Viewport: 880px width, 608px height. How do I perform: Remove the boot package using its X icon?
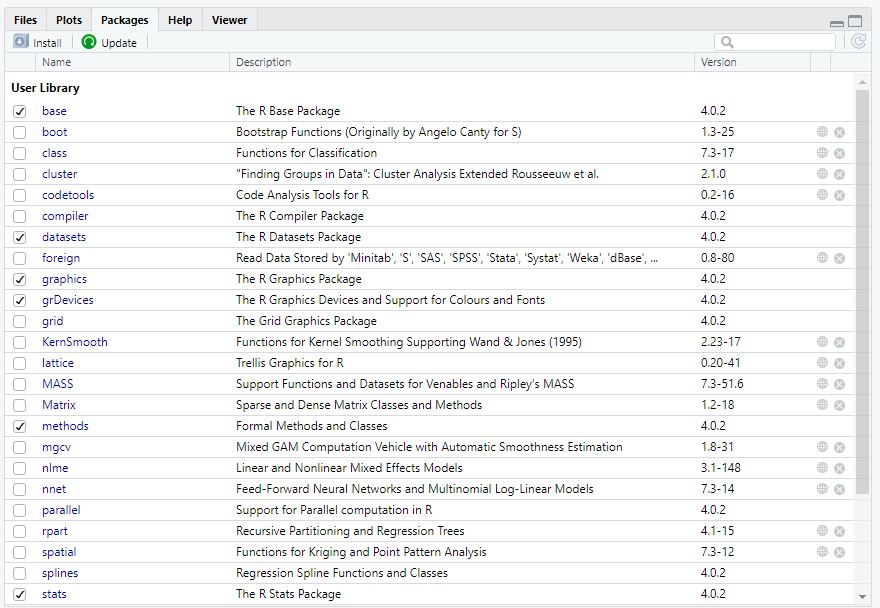point(838,132)
